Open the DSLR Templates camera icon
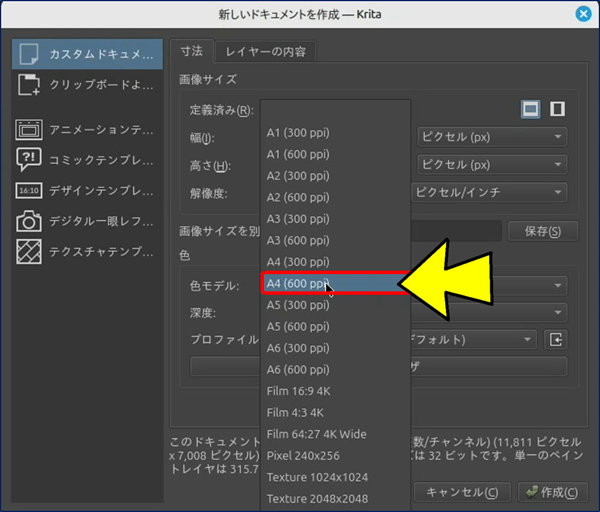Image resolution: width=600 pixels, height=512 pixels. click(30, 222)
